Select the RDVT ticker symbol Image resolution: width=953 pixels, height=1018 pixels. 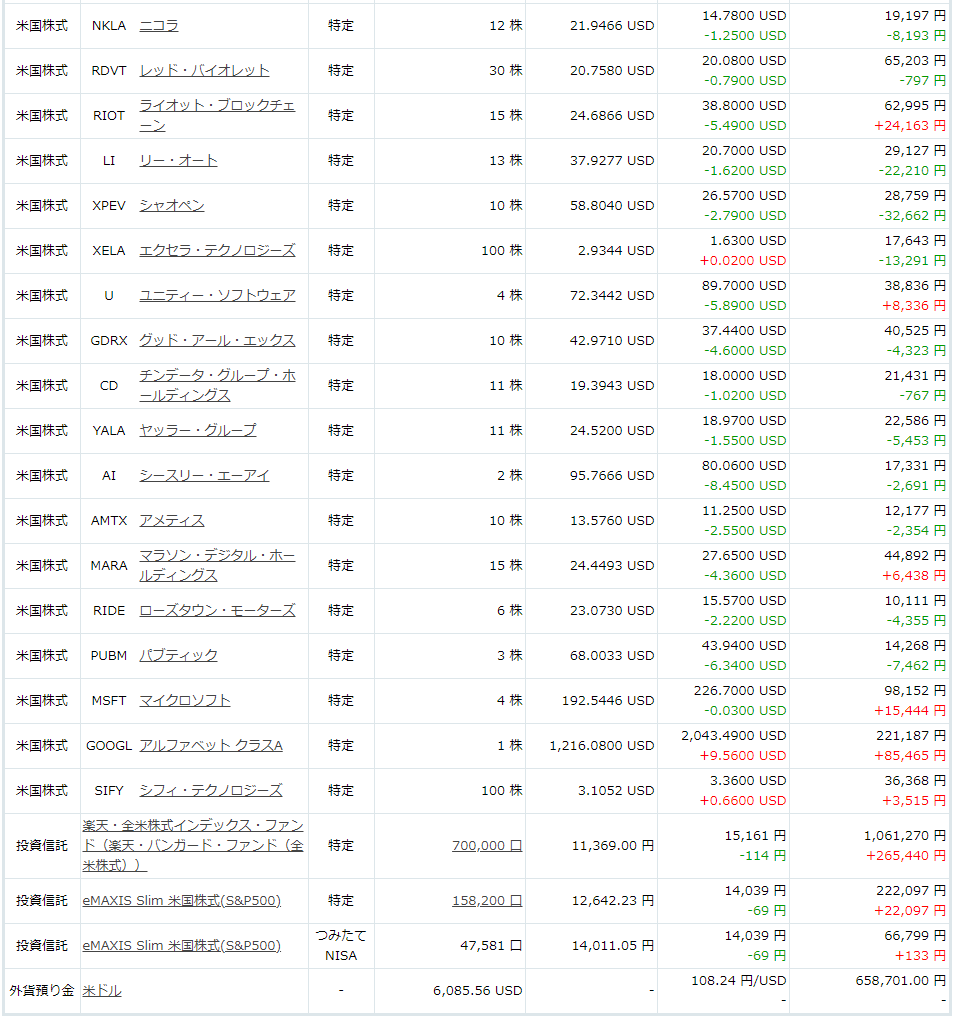(108, 70)
